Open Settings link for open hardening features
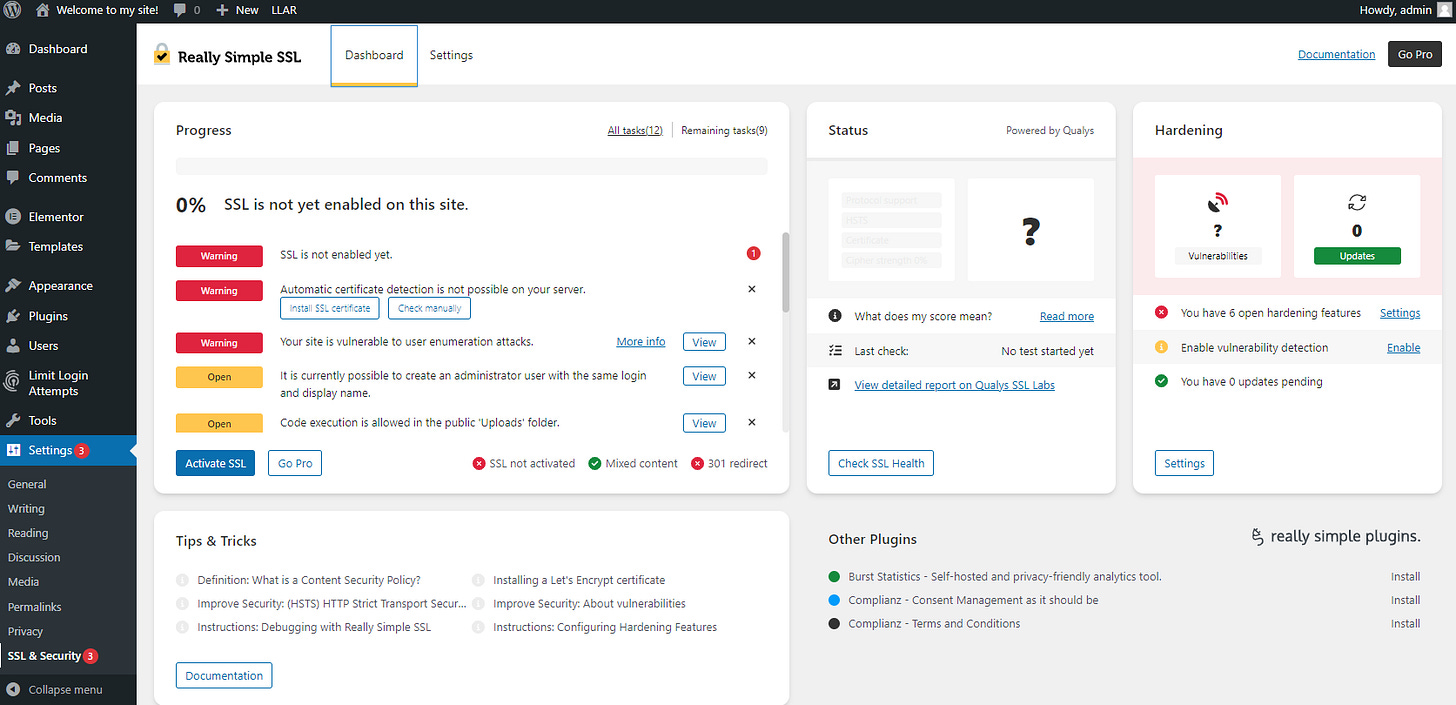 coord(1400,313)
